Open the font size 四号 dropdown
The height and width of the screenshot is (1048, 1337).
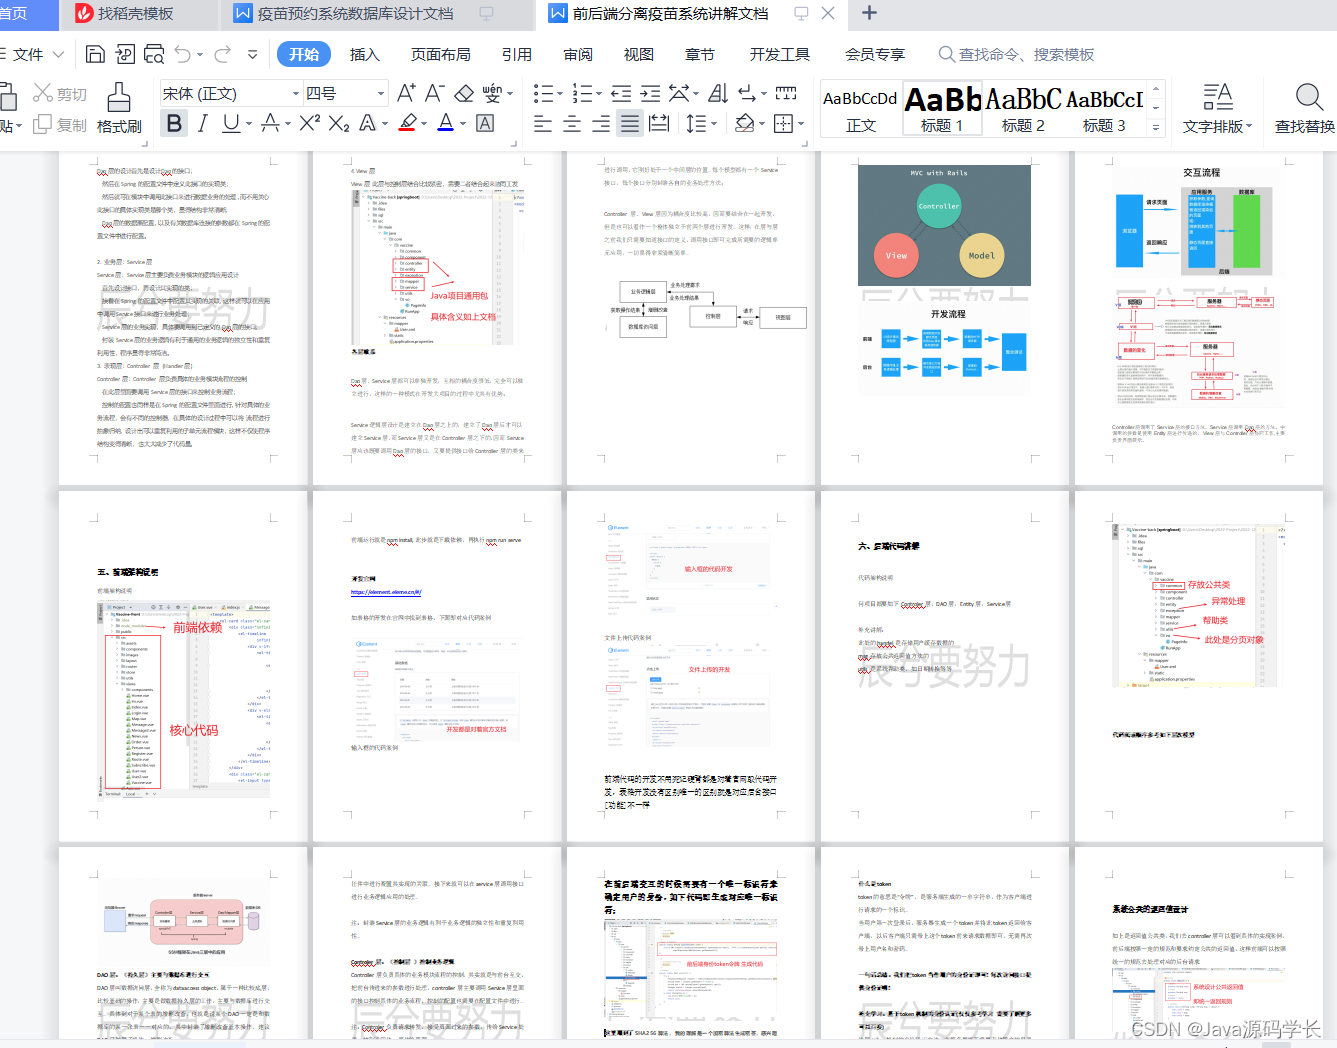(381, 93)
